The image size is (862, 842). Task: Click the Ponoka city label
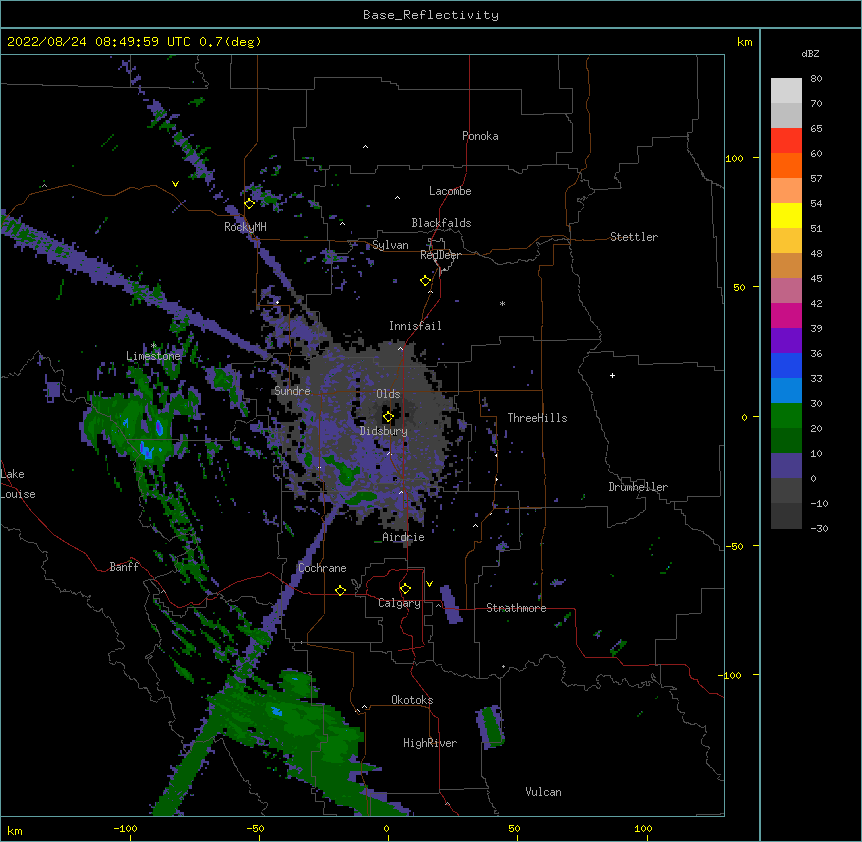[480, 136]
